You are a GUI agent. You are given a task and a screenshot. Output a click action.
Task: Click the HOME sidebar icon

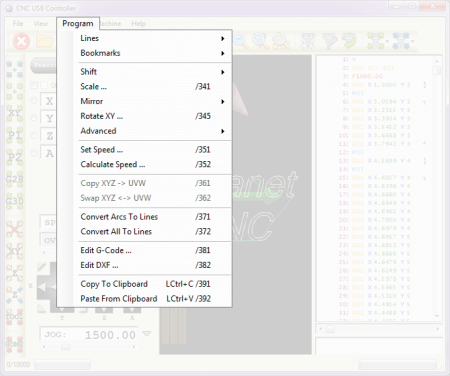(x=15, y=344)
